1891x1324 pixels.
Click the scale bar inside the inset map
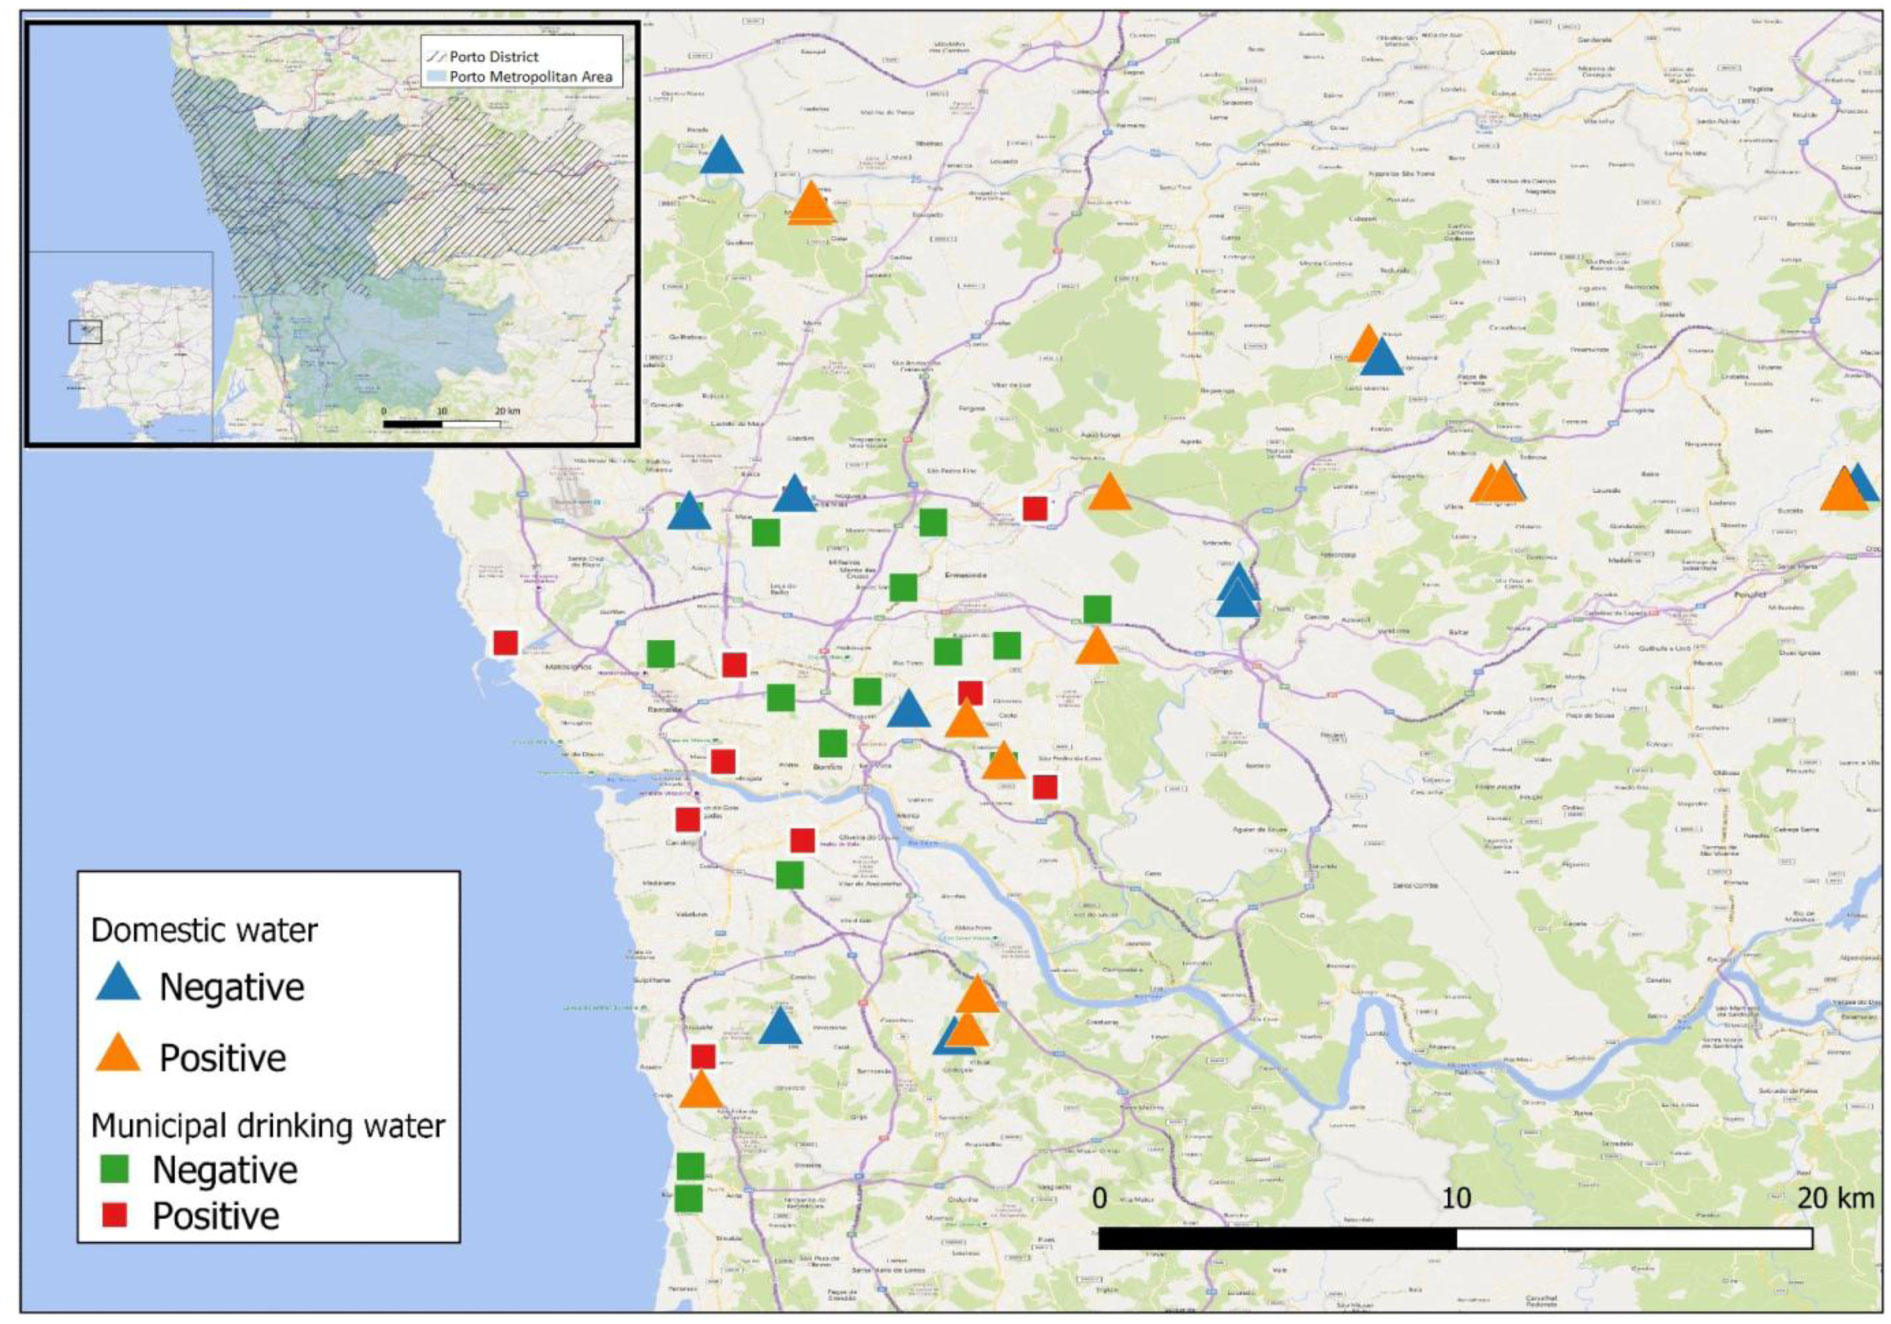coord(441,425)
